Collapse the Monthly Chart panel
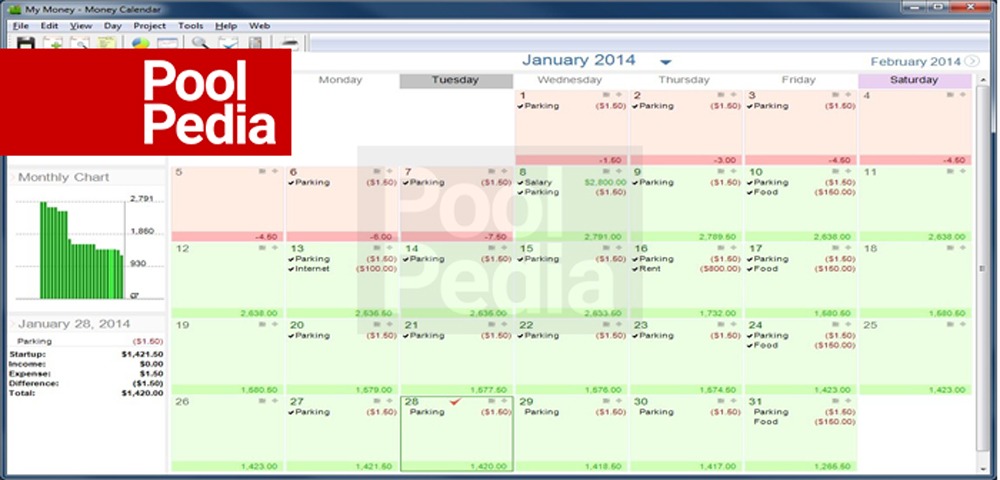1000x480 pixels. point(13,178)
